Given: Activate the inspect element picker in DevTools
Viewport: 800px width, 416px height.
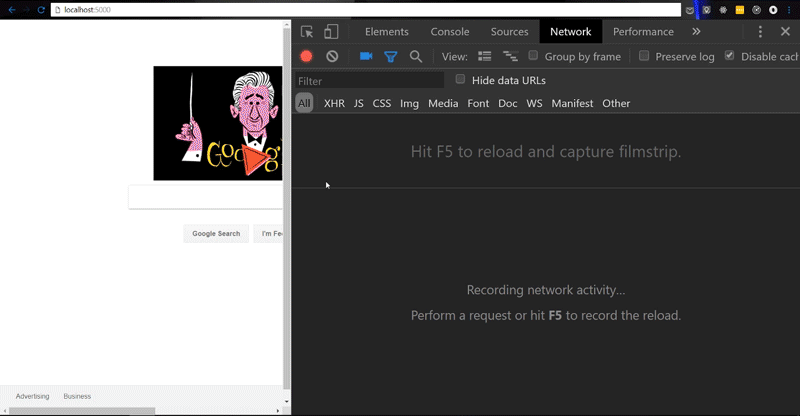Looking at the screenshot, I should tap(307, 32).
